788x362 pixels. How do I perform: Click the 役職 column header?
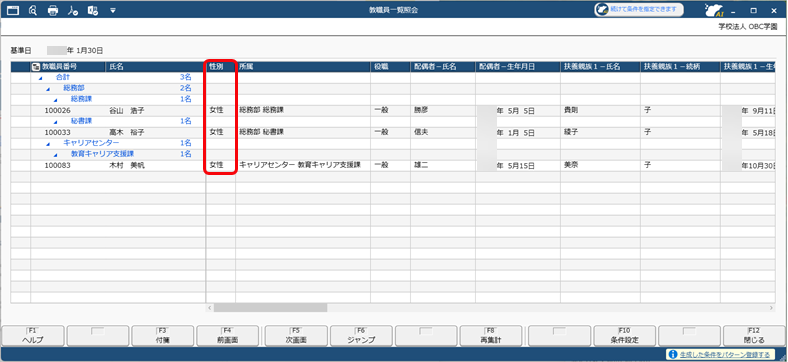(390, 66)
